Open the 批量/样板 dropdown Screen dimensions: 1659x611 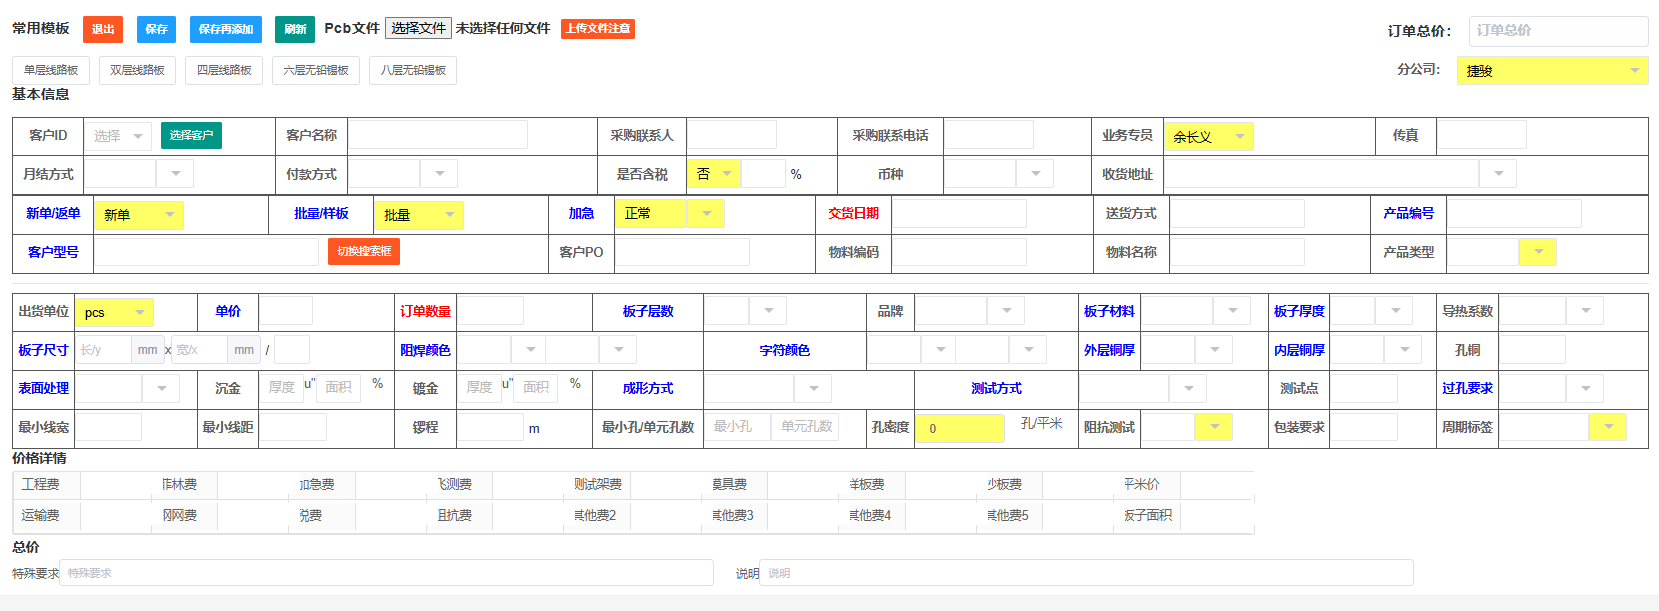tap(418, 214)
